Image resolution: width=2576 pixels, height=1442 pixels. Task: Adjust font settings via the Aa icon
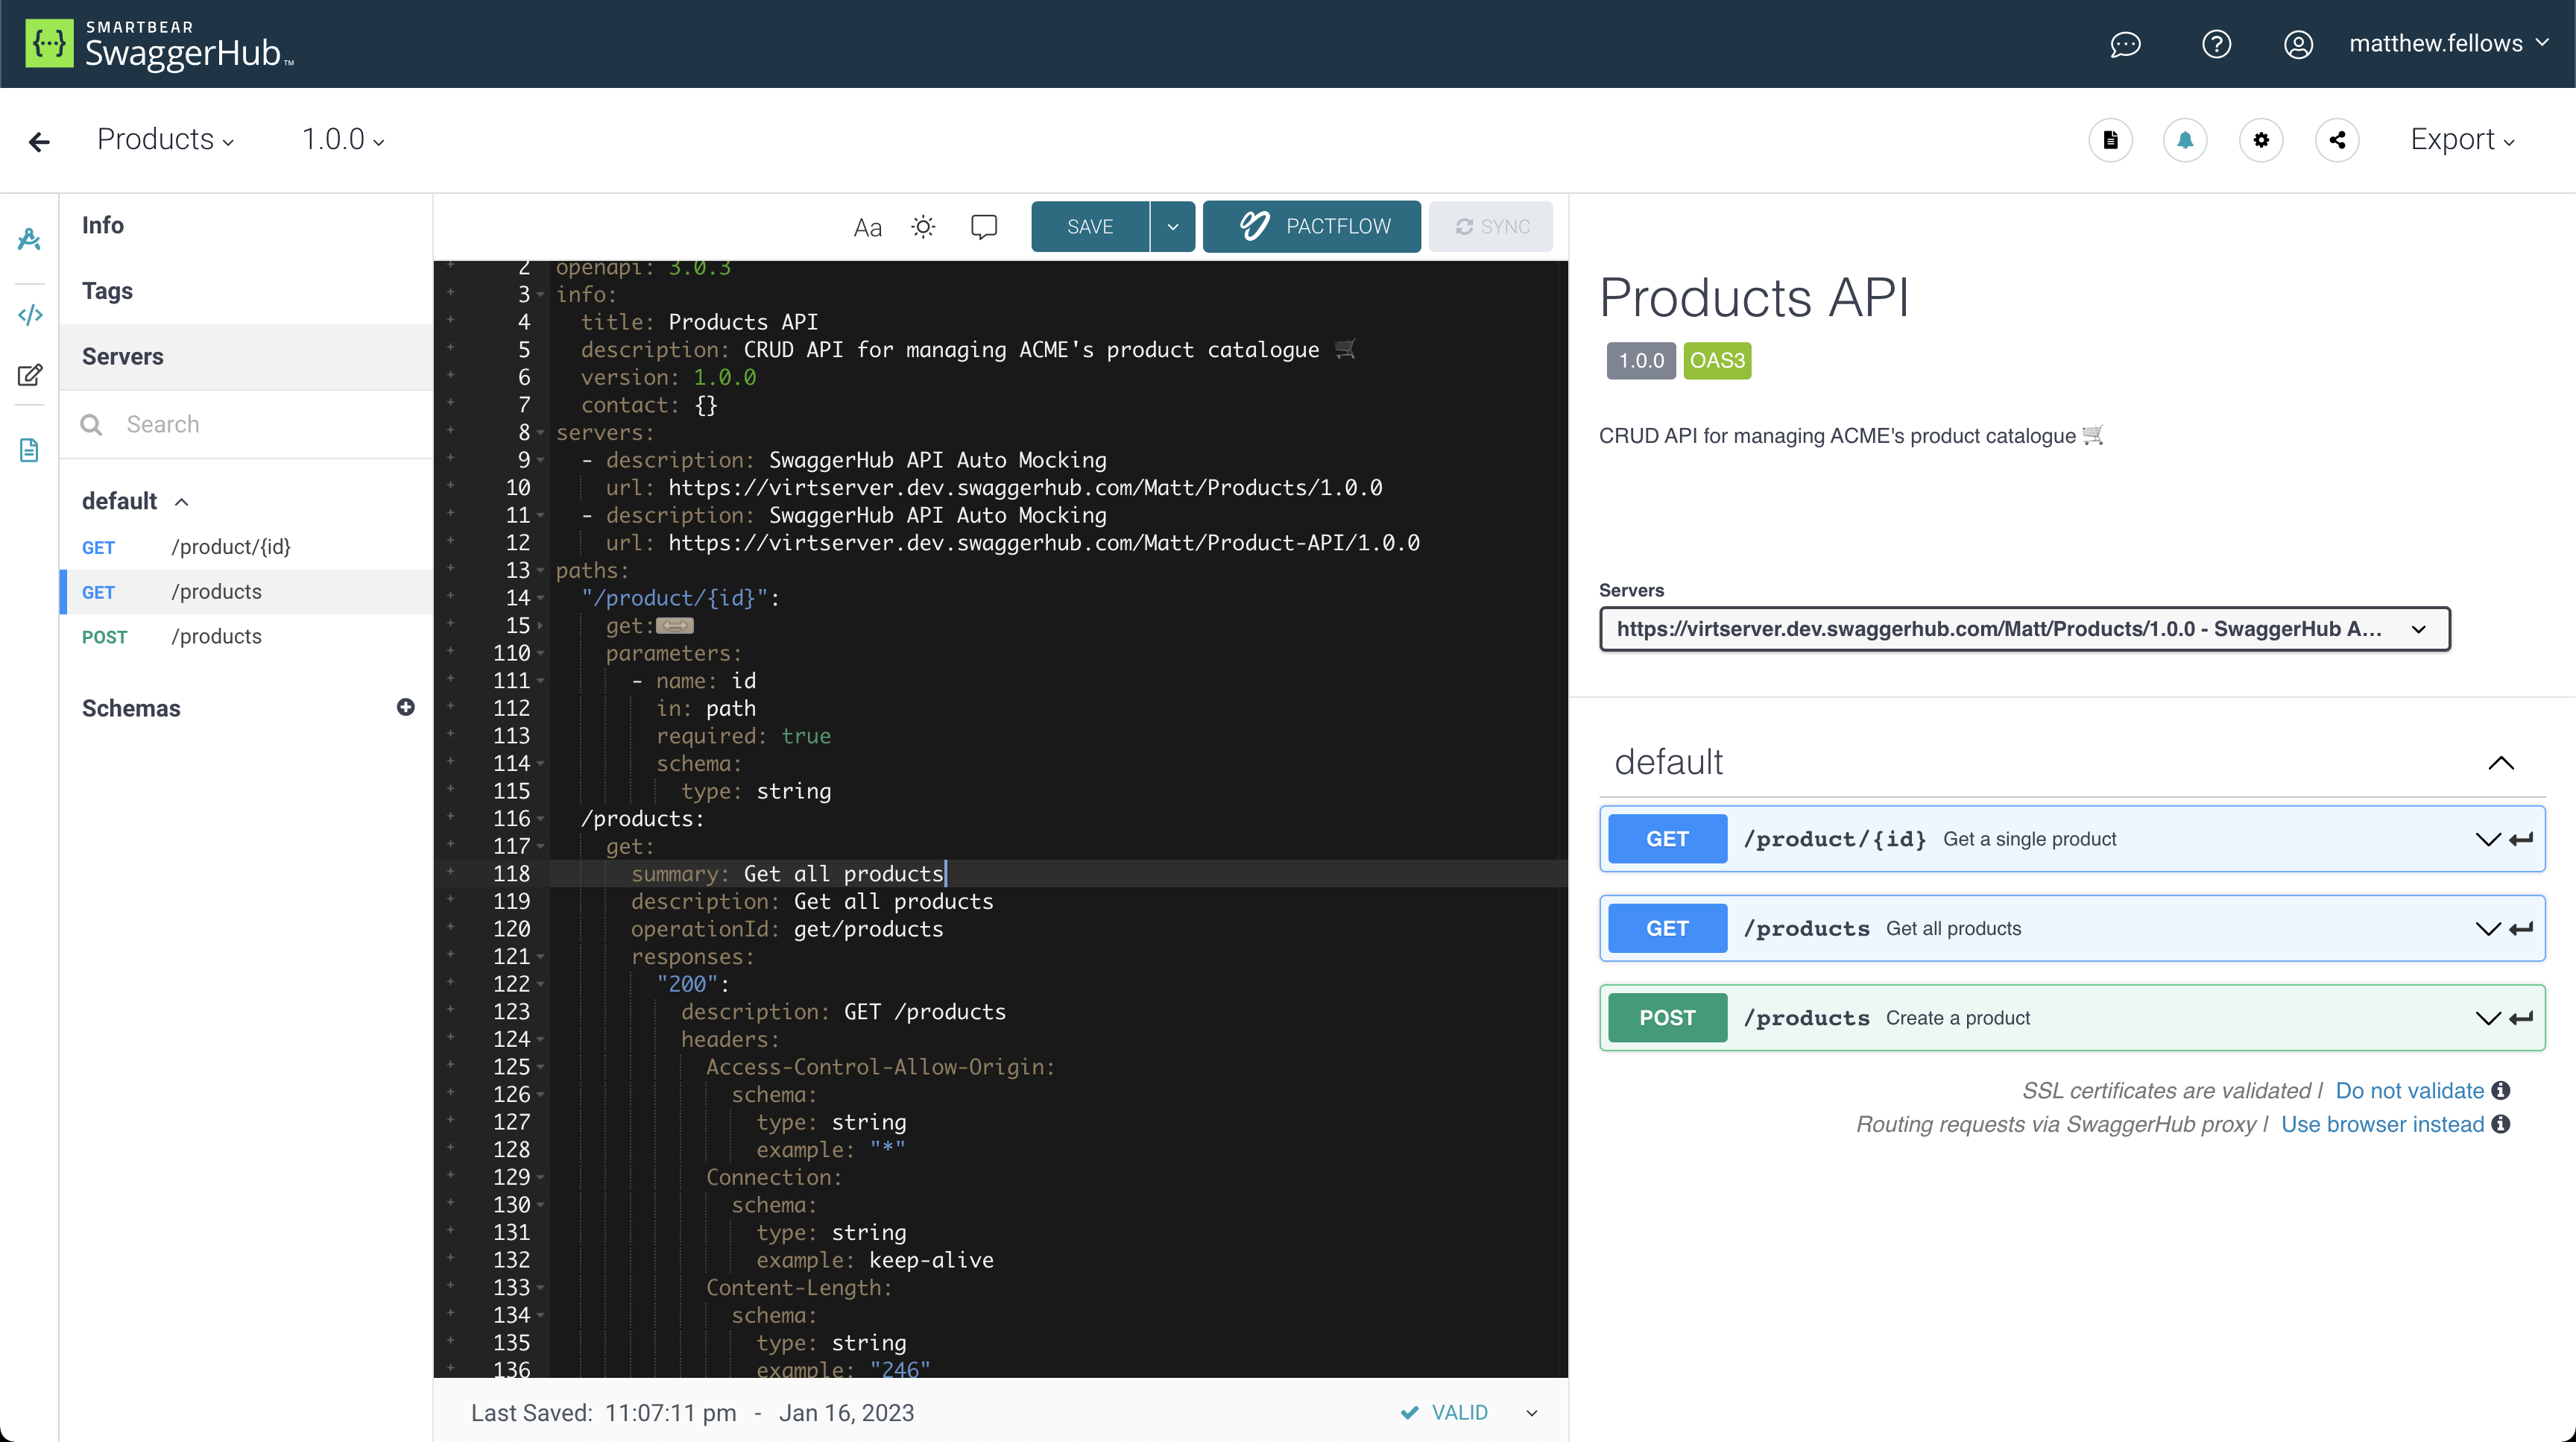pos(866,226)
